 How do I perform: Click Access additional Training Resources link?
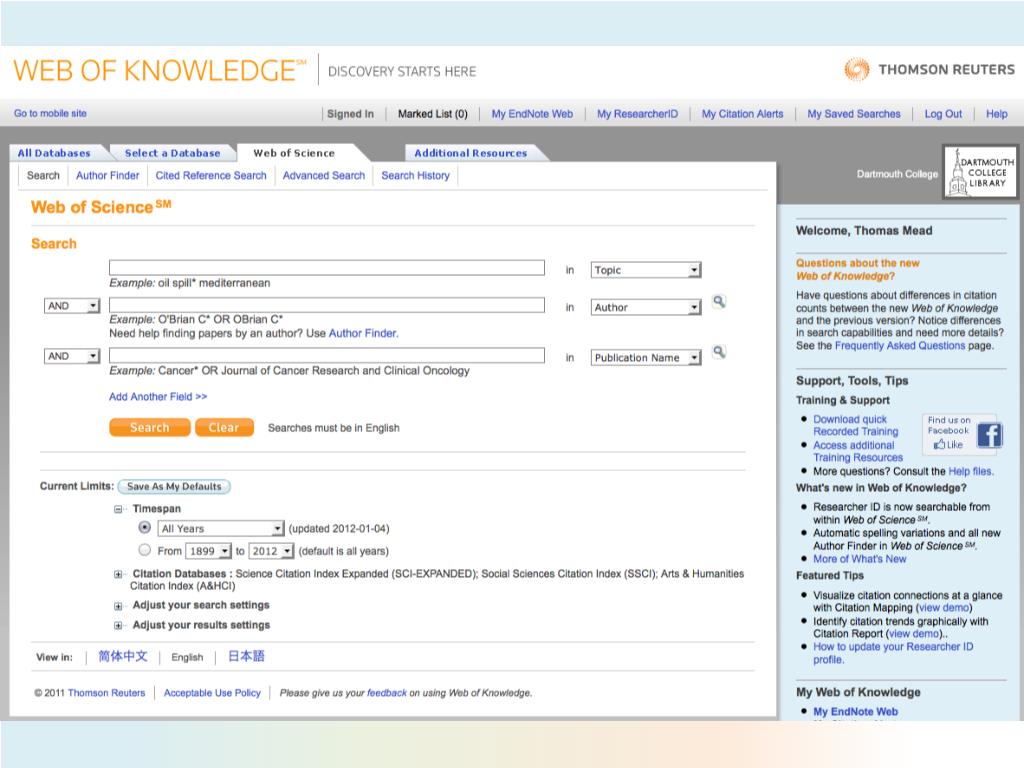858,451
